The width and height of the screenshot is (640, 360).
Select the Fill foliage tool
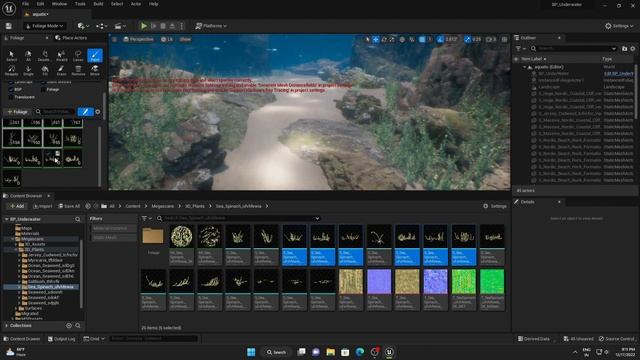tap(44, 70)
